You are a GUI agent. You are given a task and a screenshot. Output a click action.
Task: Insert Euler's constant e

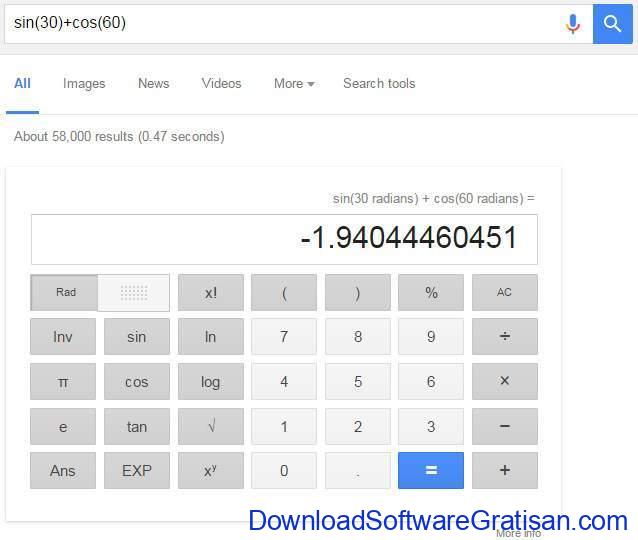63,426
